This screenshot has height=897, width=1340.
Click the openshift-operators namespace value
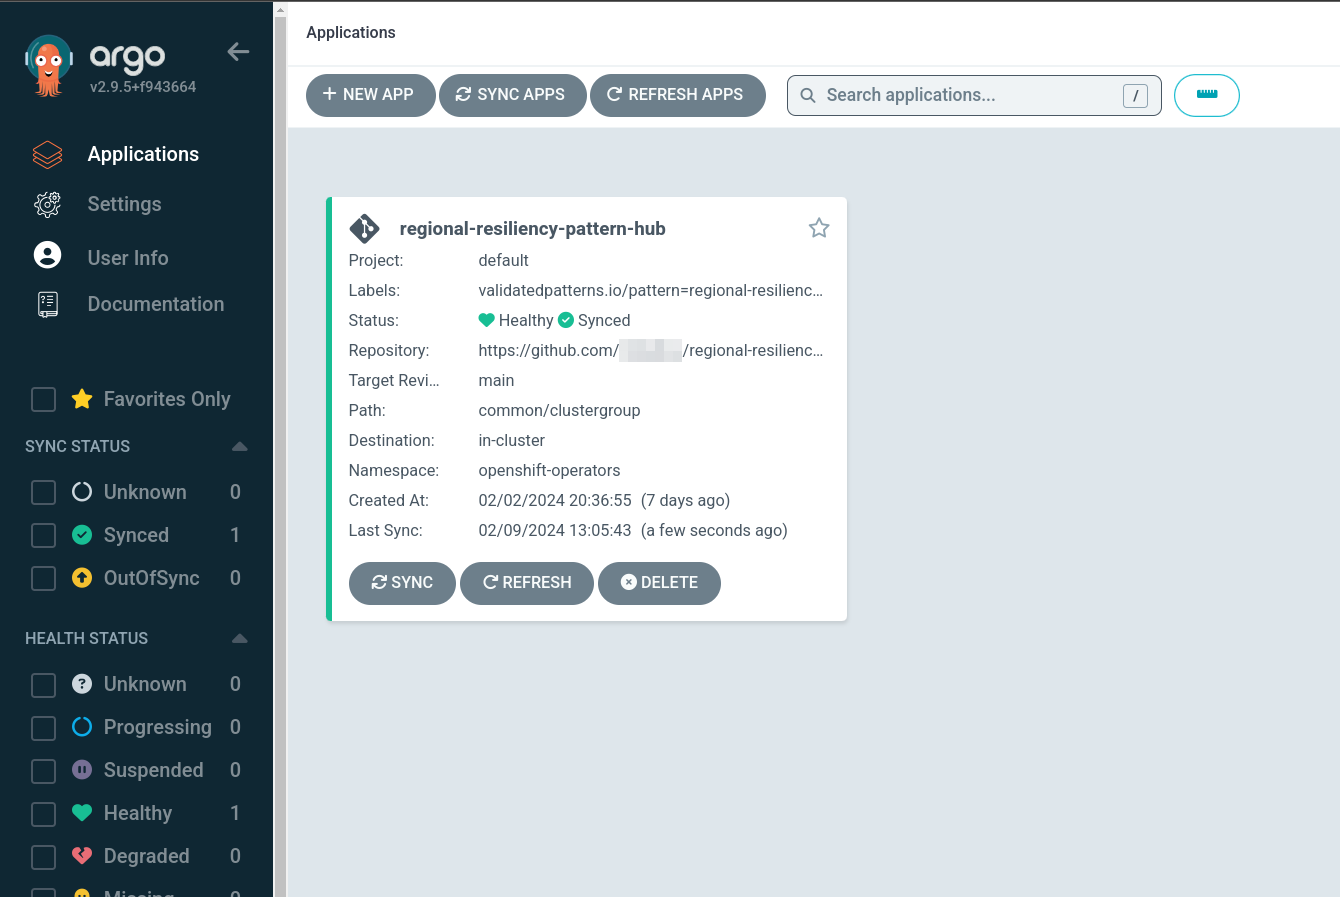click(x=549, y=471)
